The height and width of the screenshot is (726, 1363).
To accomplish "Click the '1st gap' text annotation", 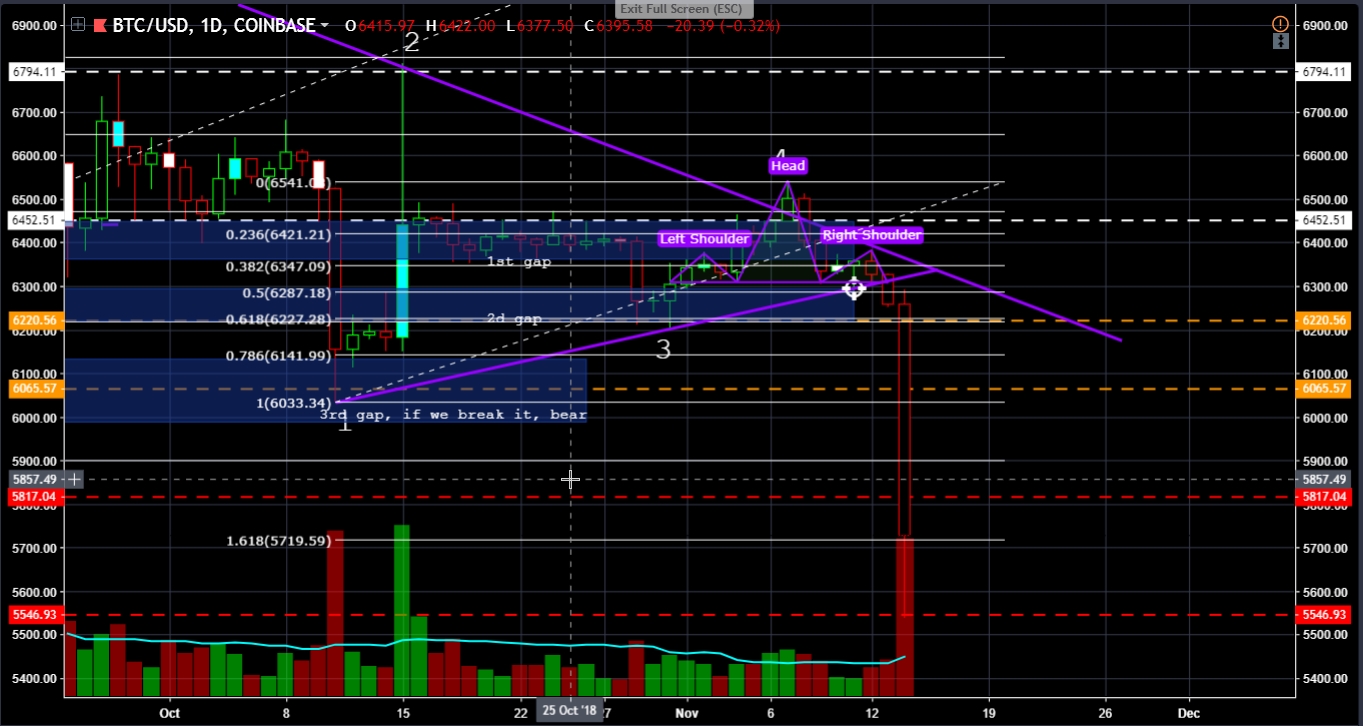I will pyautogui.click(x=519, y=261).
